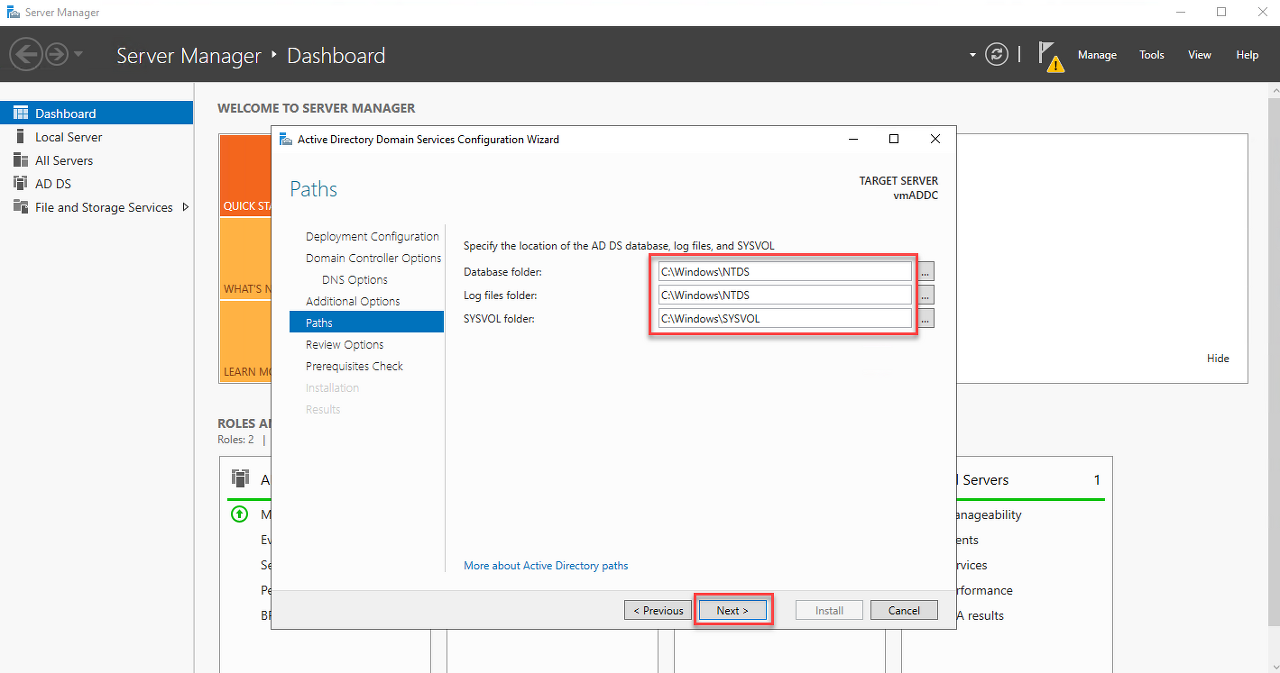
Task: Click the Previous button in wizard
Action: click(657, 610)
